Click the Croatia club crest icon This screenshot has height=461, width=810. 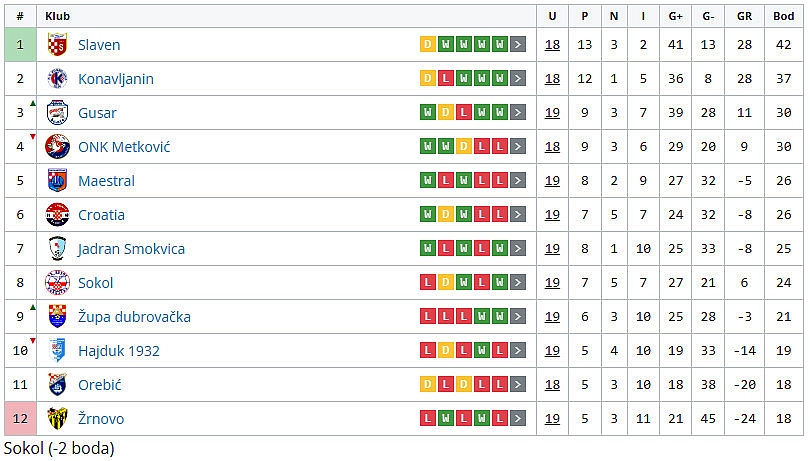[x=57, y=215]
